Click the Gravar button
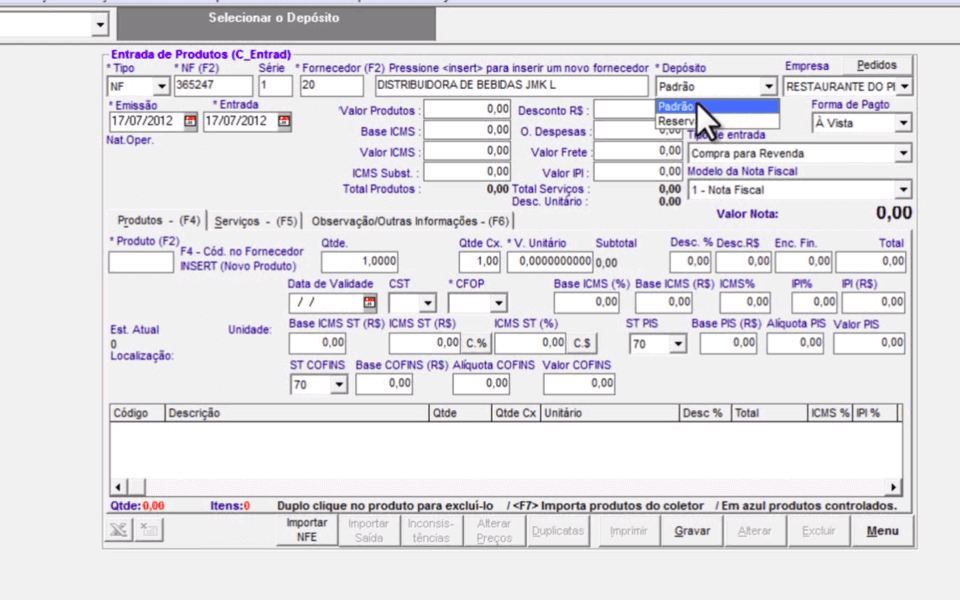 pos(692,530)
